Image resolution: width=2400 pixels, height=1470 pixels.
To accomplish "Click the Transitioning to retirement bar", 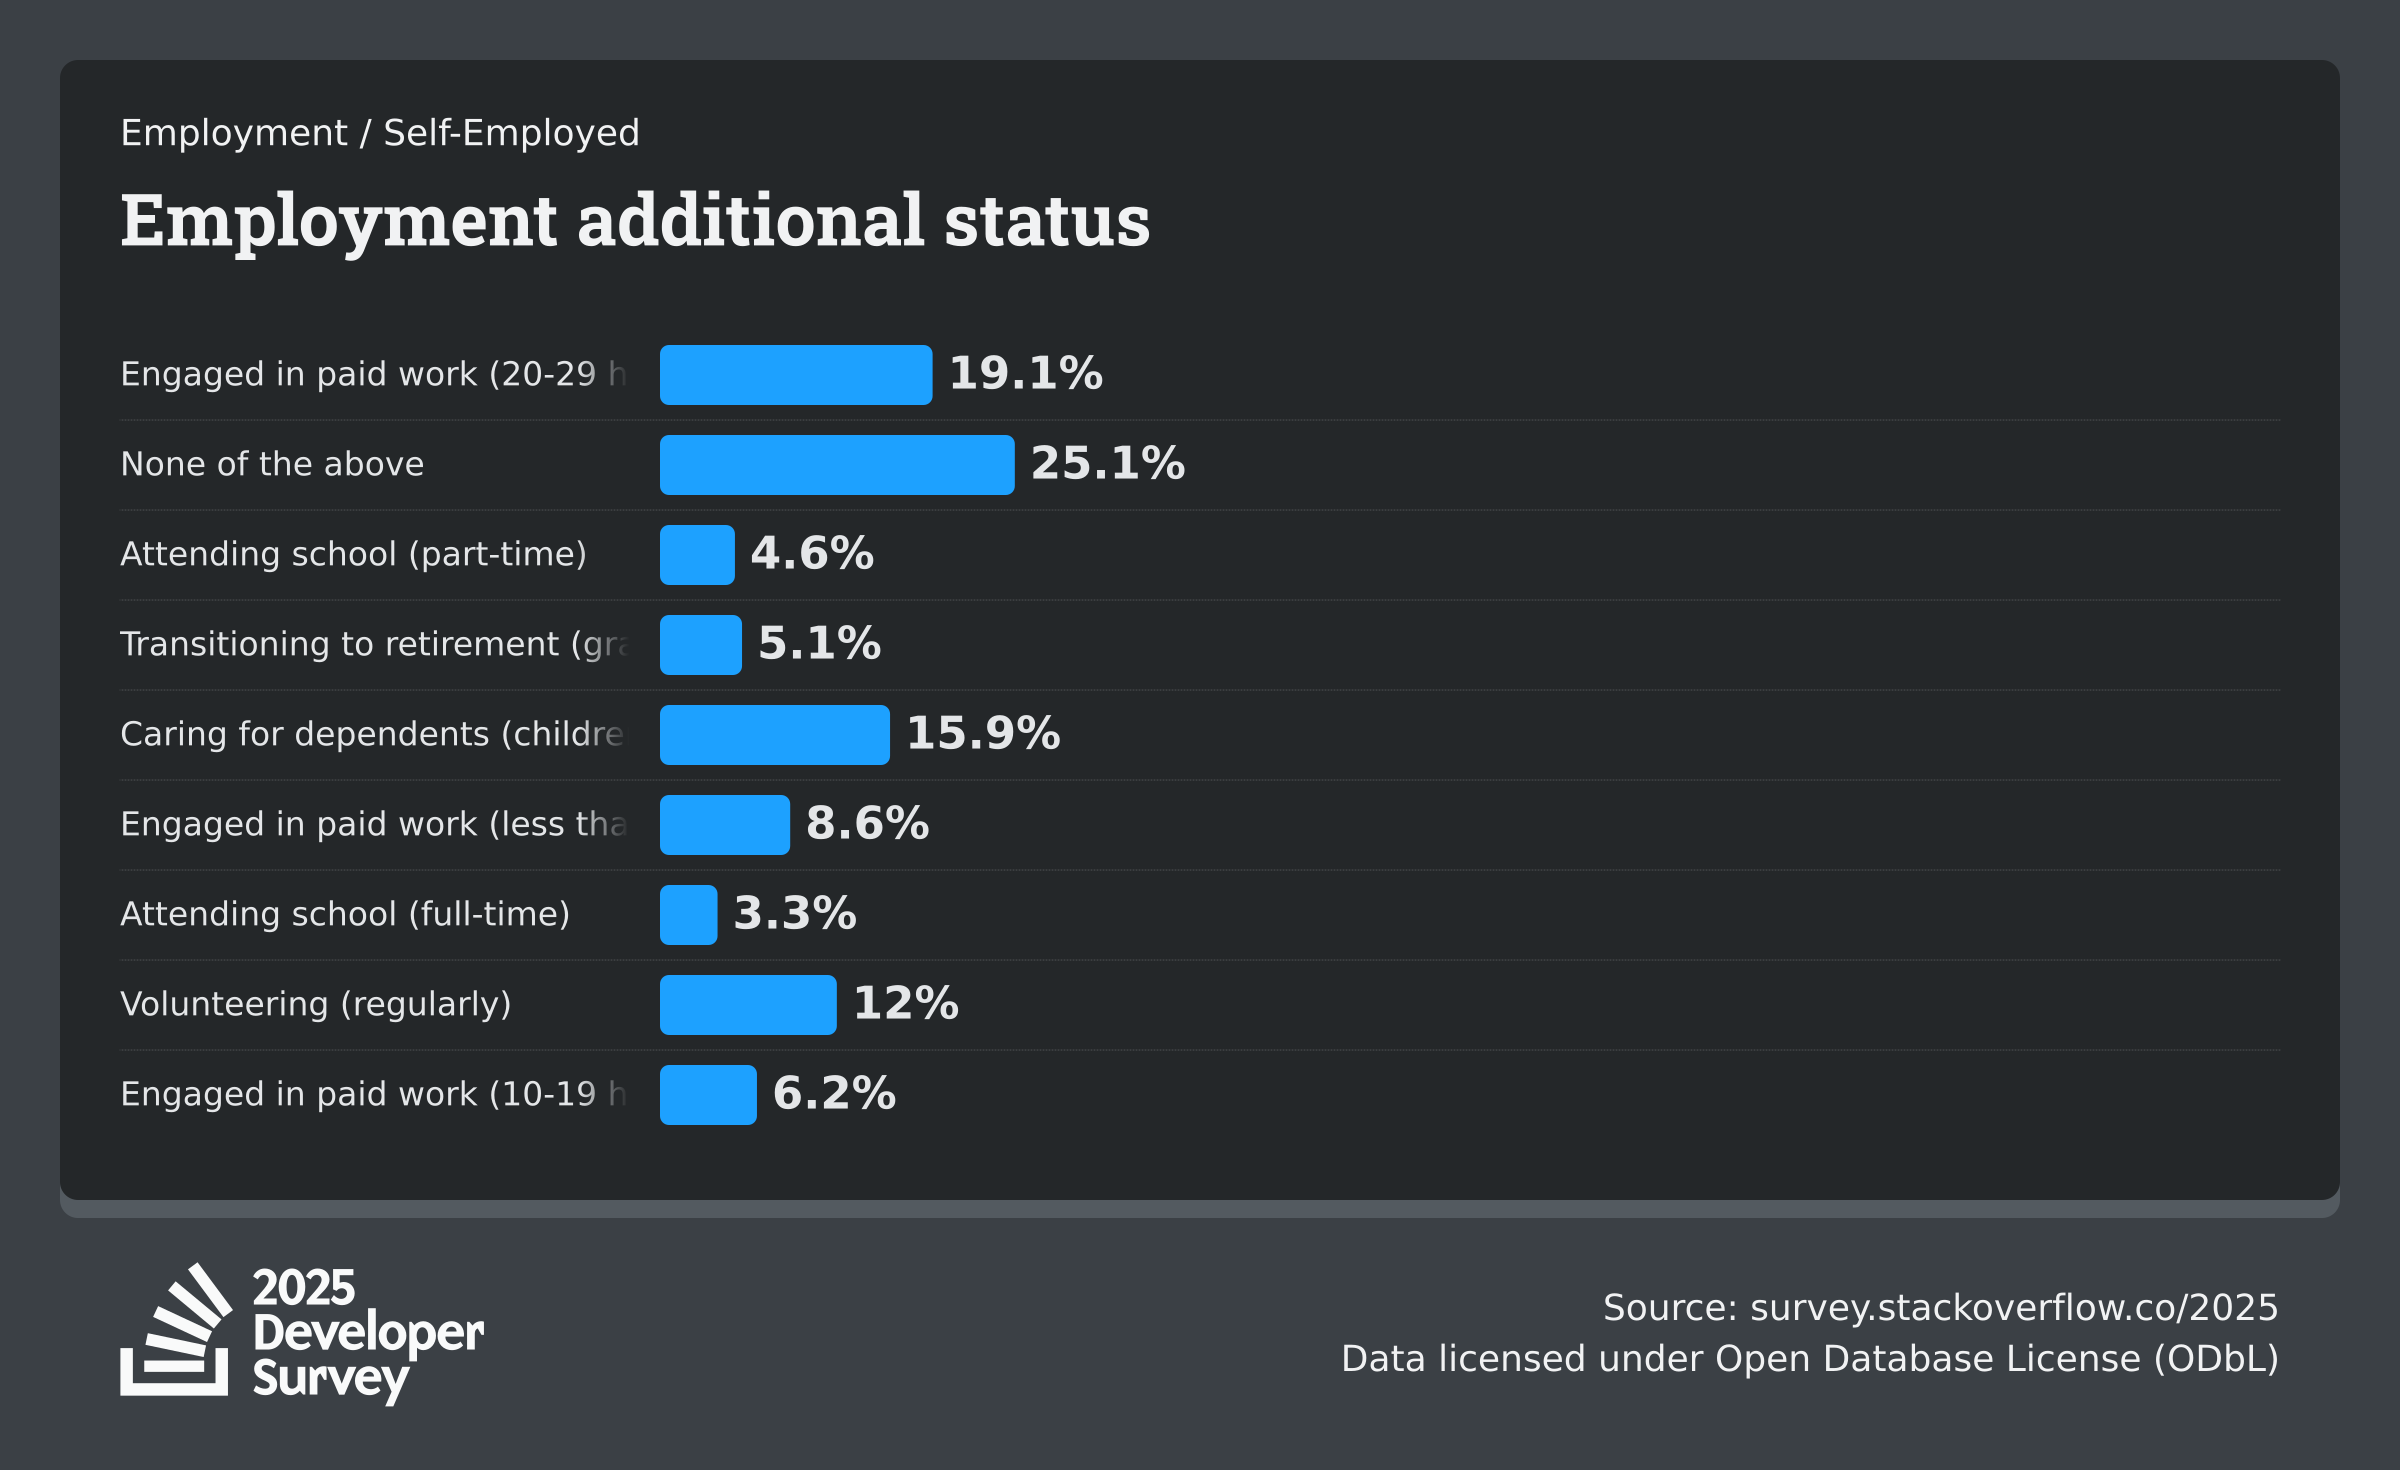I will 701,645.
